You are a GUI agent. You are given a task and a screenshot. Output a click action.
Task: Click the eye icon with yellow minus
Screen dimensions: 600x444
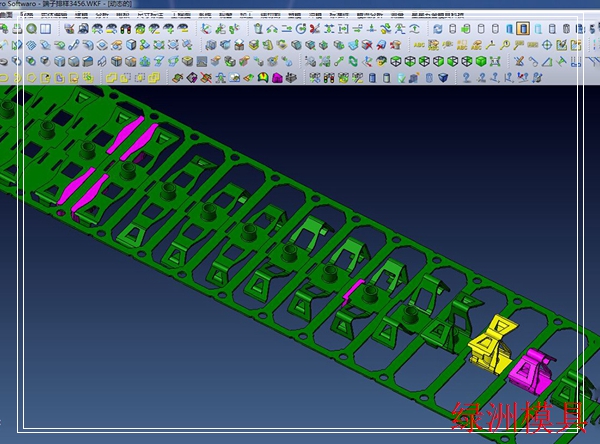[x=183, y=29]
